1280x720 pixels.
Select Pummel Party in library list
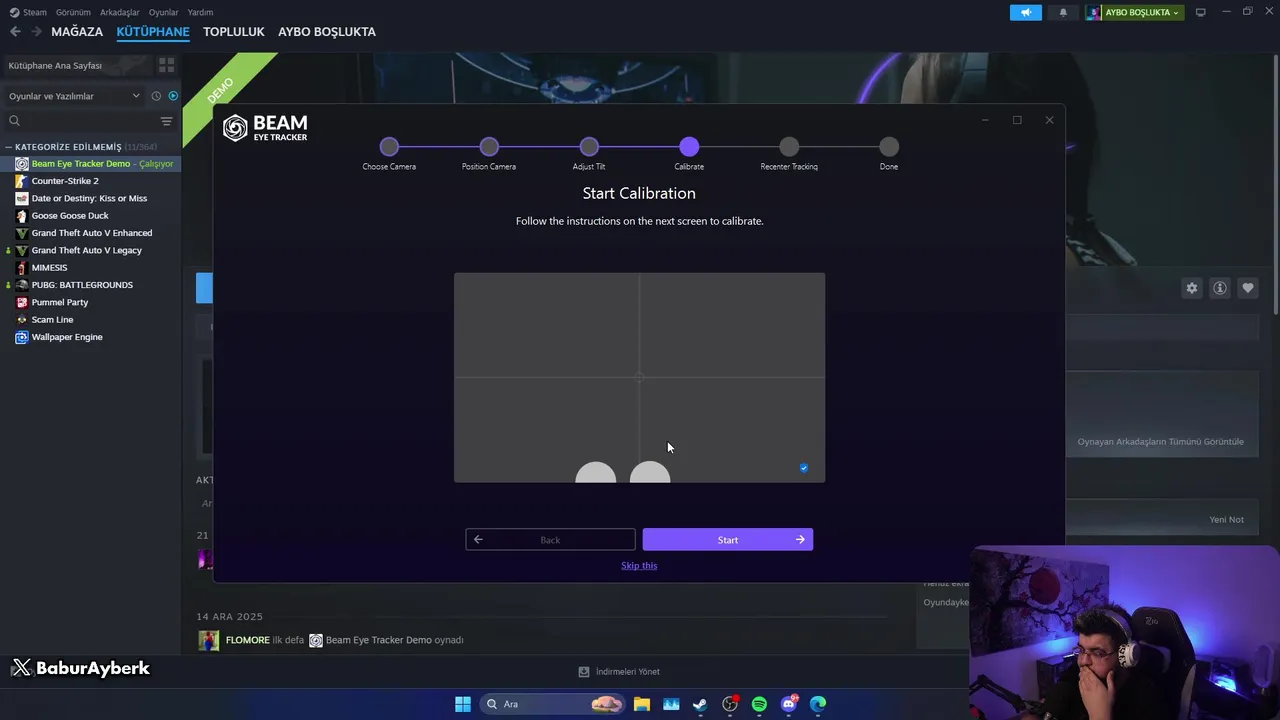[60, 302]
